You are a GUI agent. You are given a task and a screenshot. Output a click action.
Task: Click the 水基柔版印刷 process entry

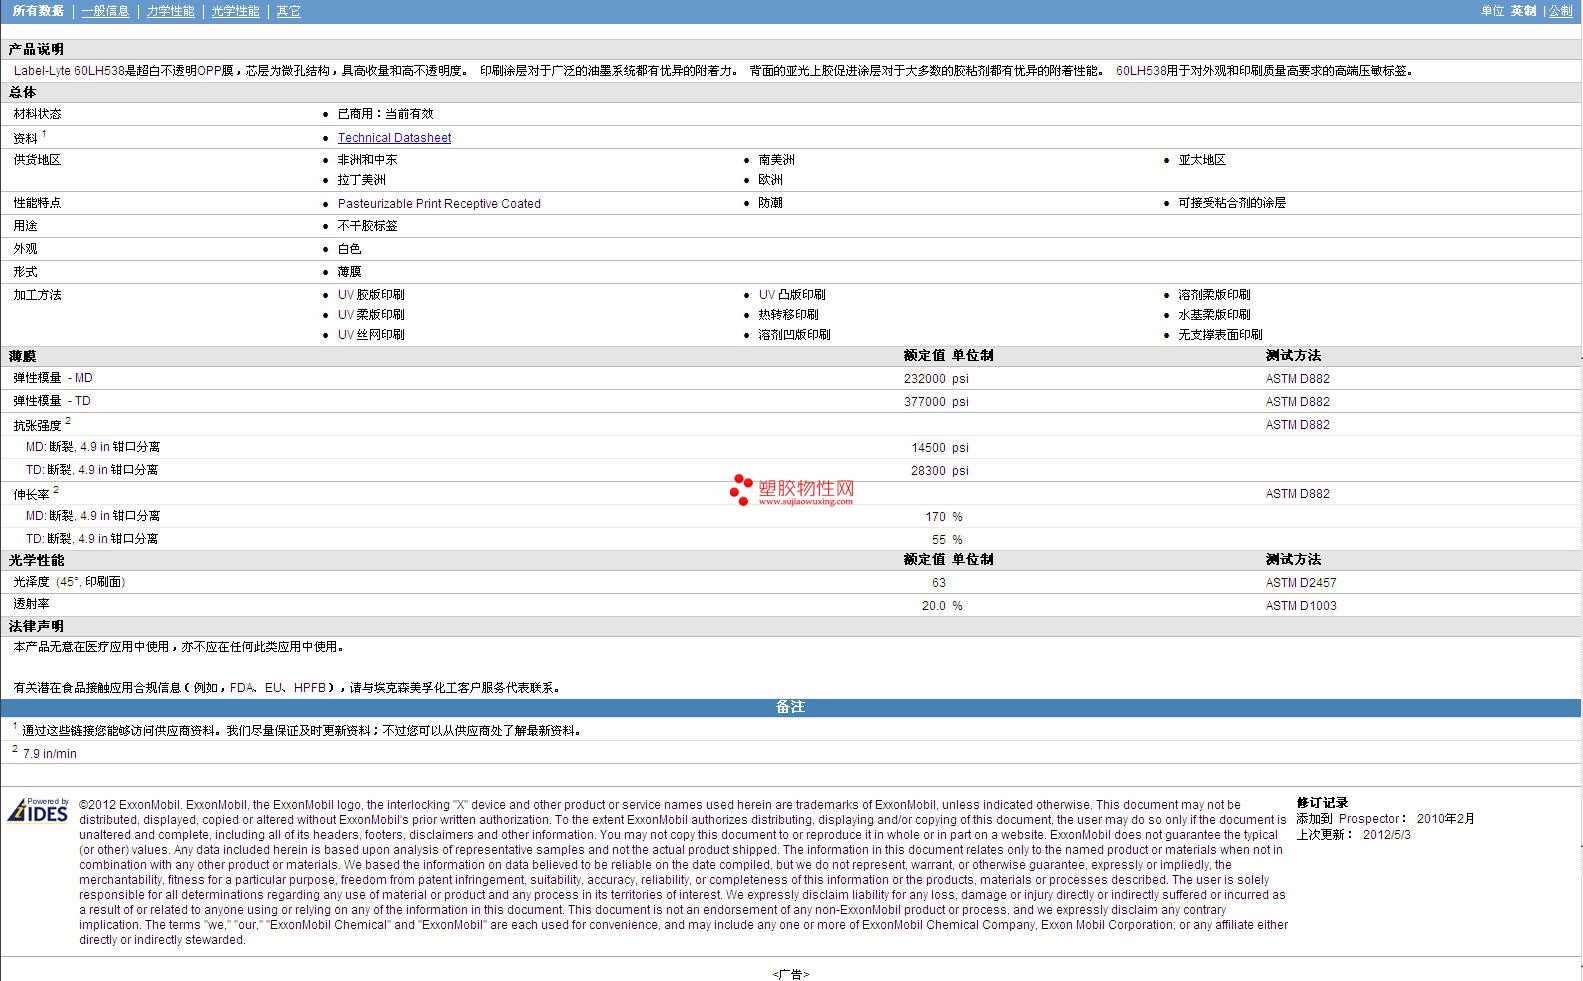pos(1214,315)
